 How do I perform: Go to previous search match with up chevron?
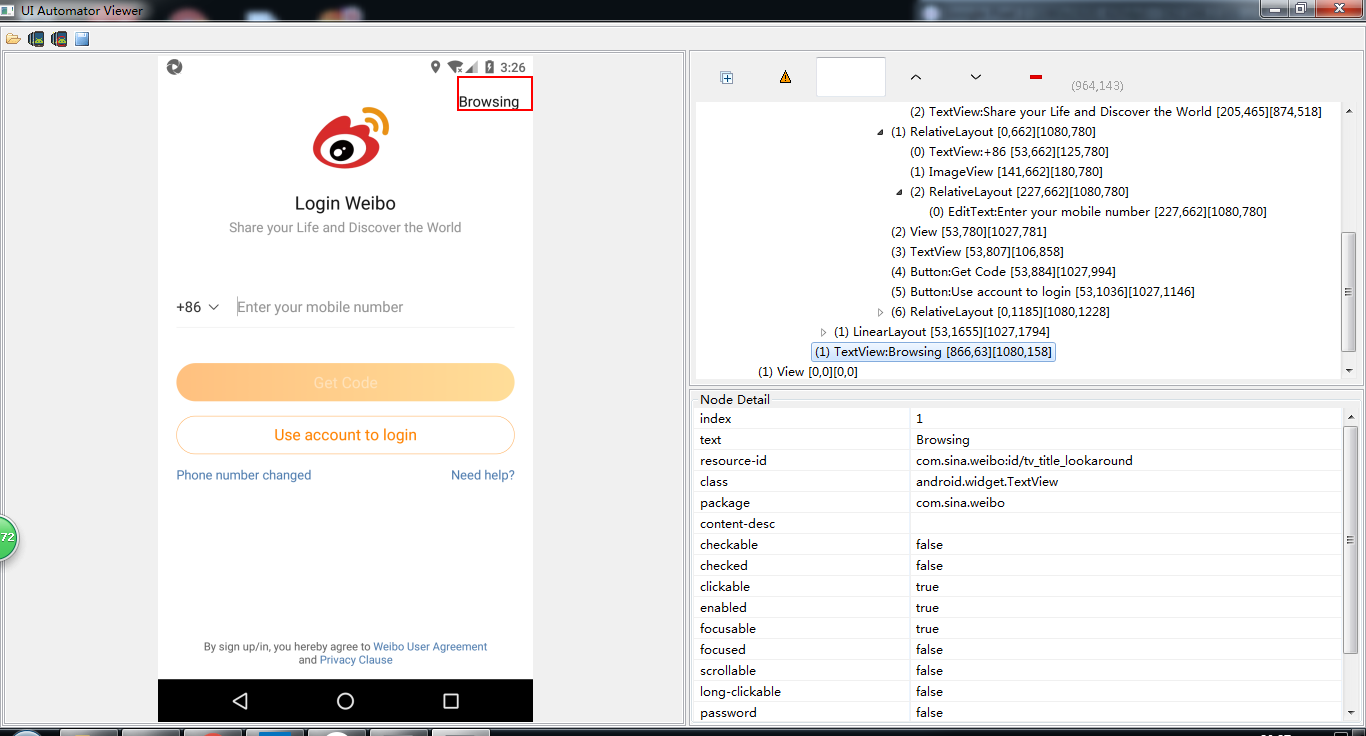[915, 76]
